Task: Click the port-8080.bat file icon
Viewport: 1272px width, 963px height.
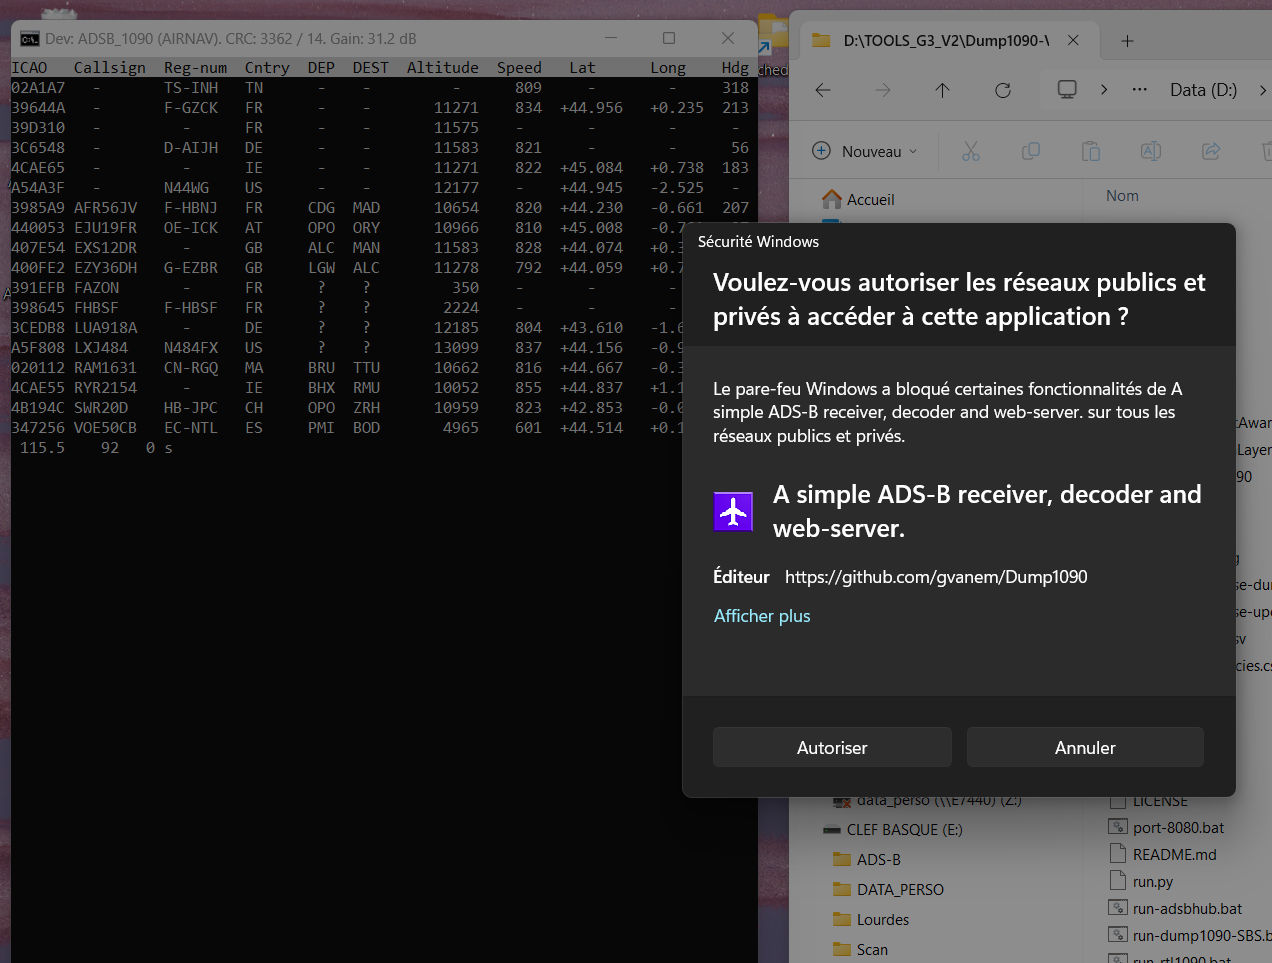Action: [1118, 827]
